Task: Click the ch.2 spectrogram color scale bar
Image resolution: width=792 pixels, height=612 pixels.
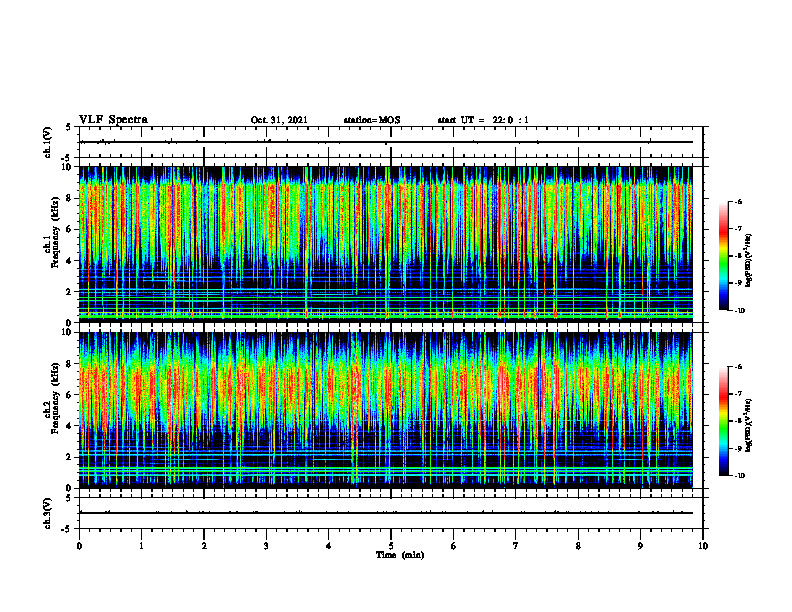Action: click(724, 421)
